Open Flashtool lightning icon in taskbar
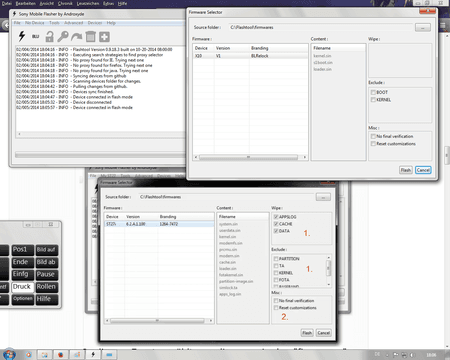The width and height of the screenshot is (450, 360). tap(93, 354)
